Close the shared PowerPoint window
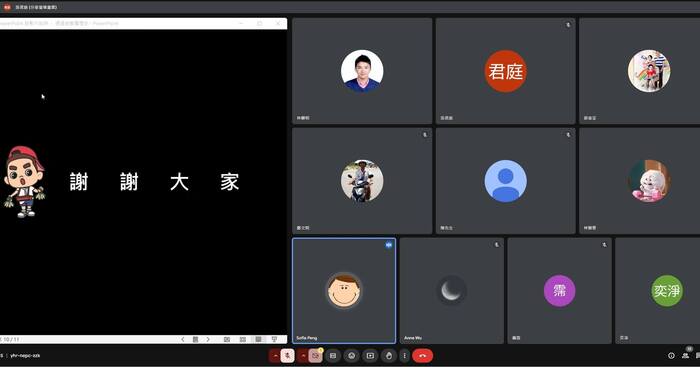This screenshot has height=367, width=700. coord(278,23)
